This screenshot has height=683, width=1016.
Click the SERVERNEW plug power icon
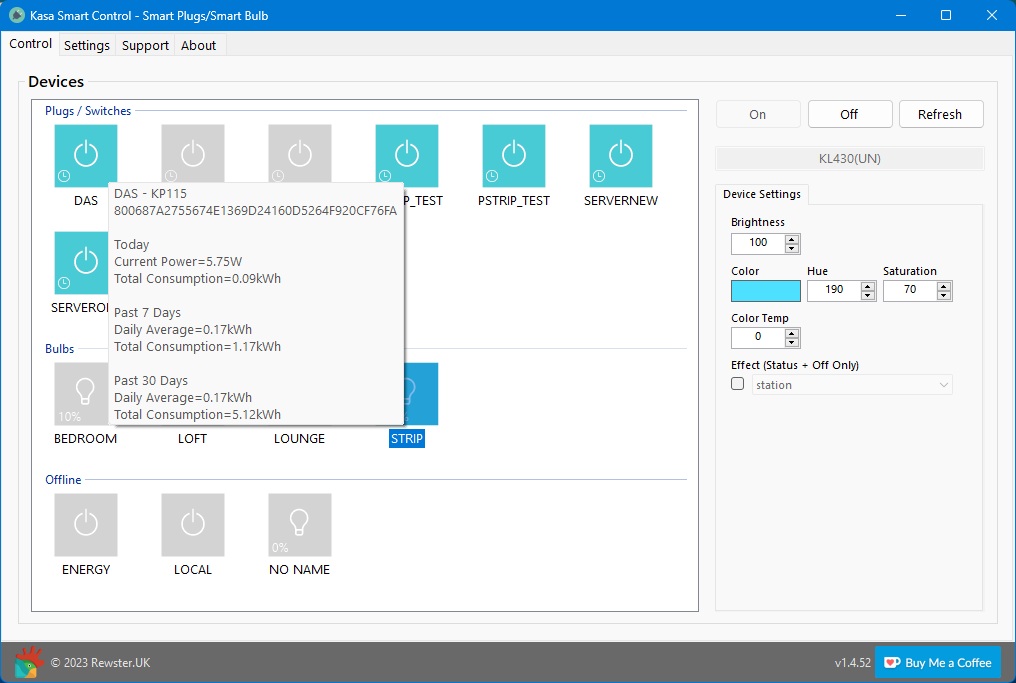coord(620,155)
